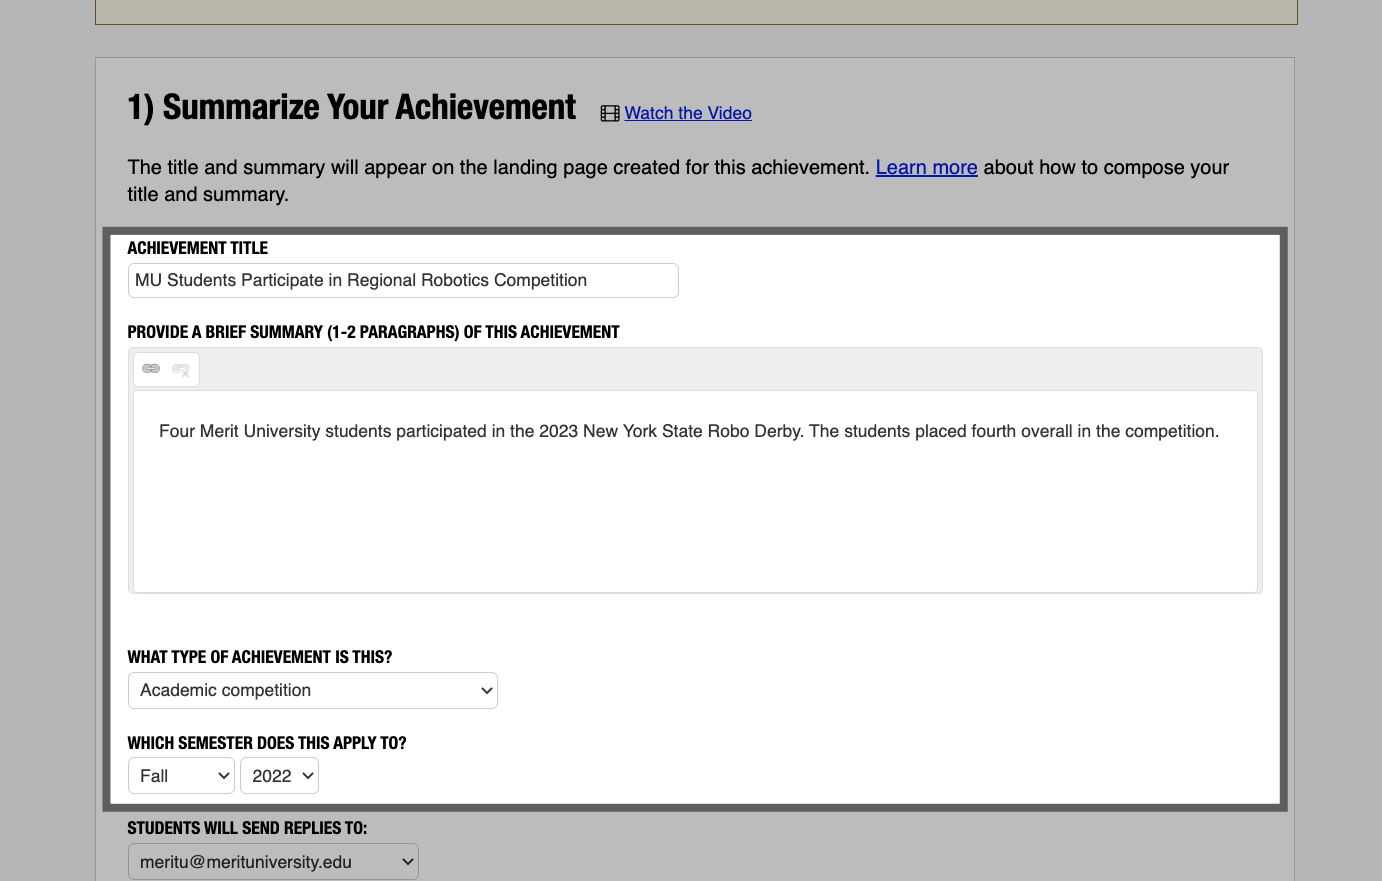Click inside the brief summary text area

(x=694, y=490)
